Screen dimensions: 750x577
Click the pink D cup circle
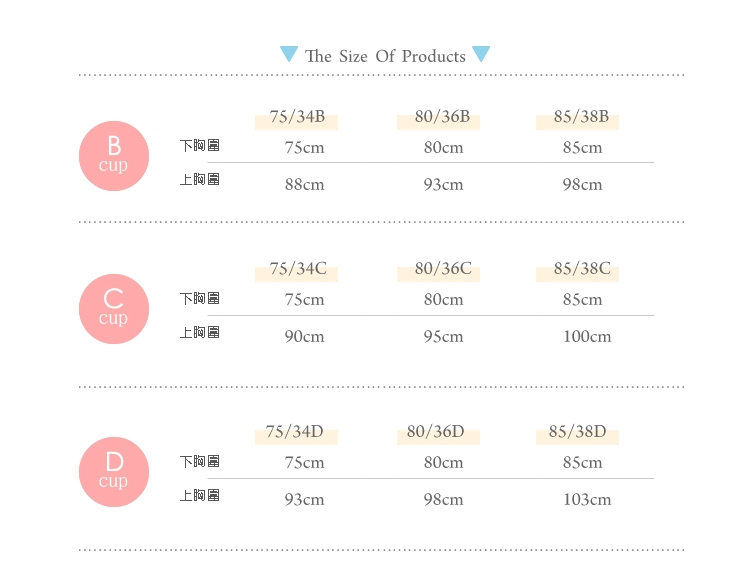114,472
